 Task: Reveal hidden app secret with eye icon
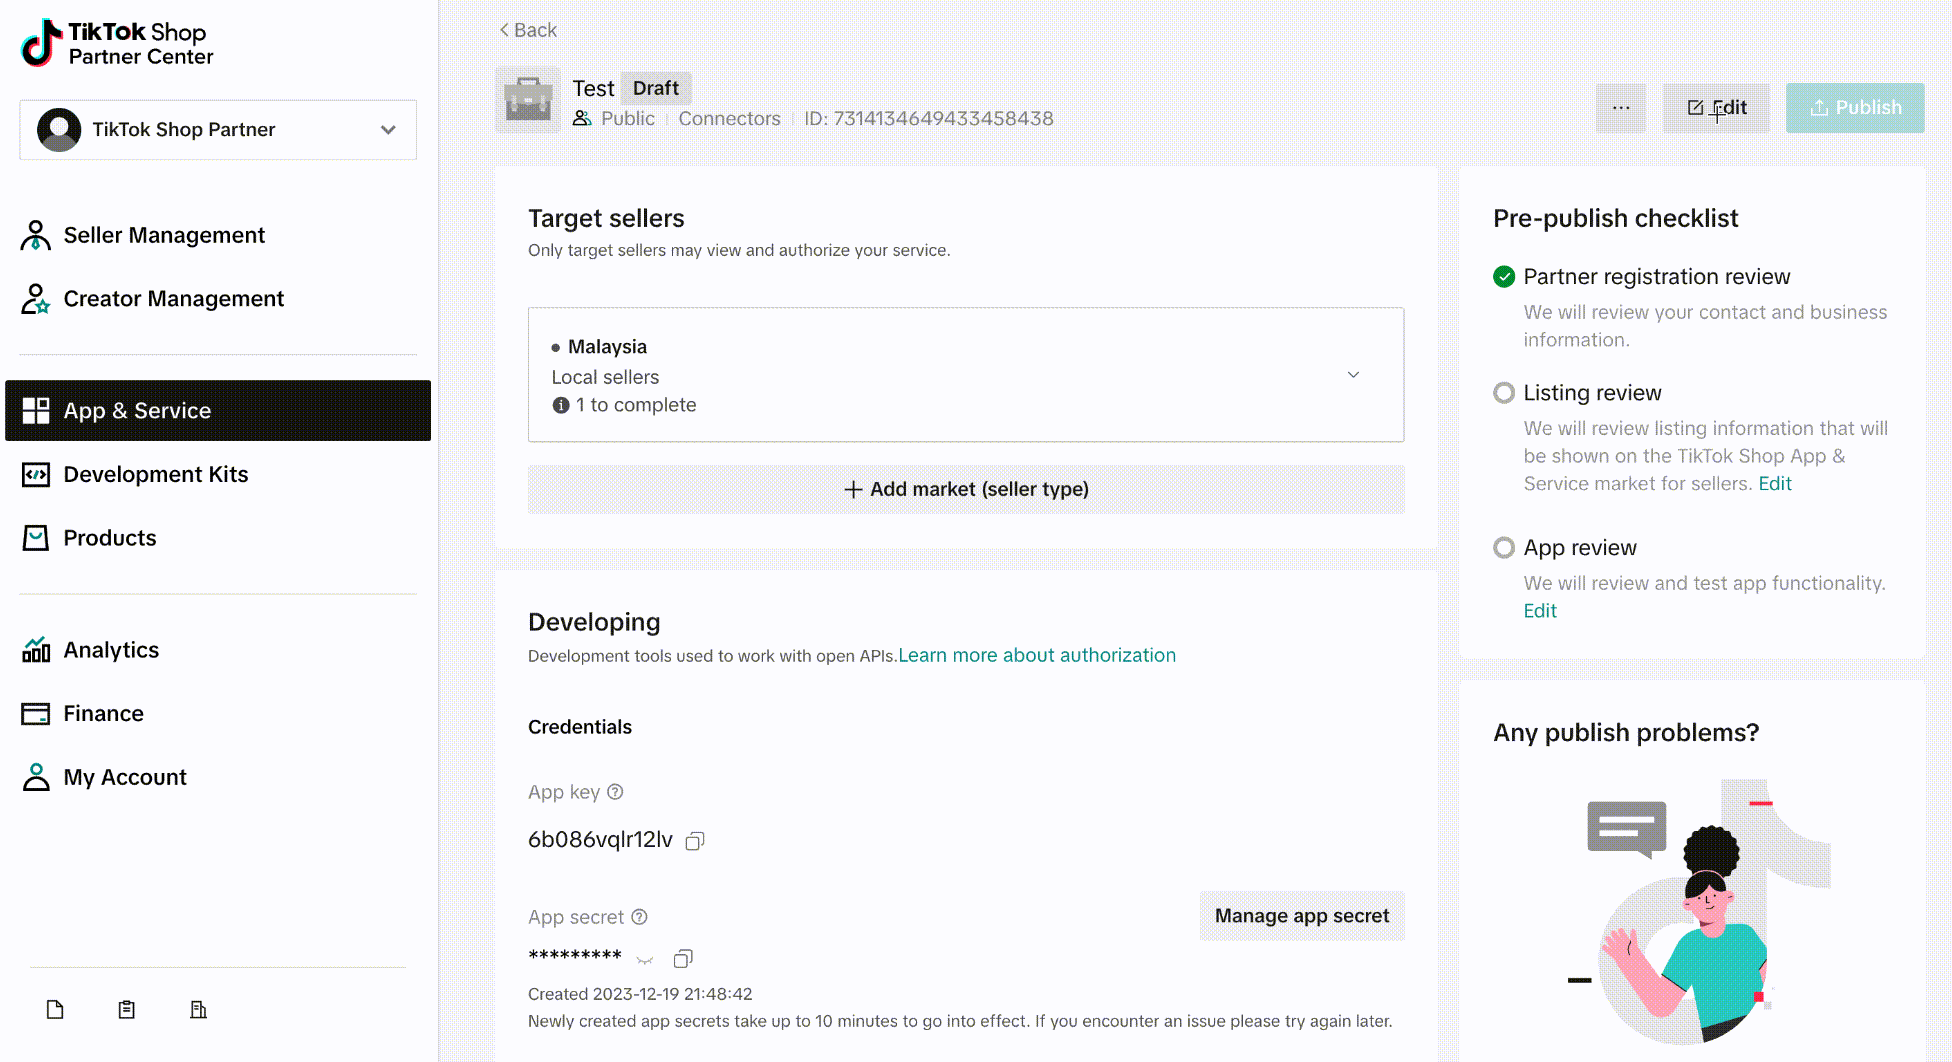(x=645, y=959)
